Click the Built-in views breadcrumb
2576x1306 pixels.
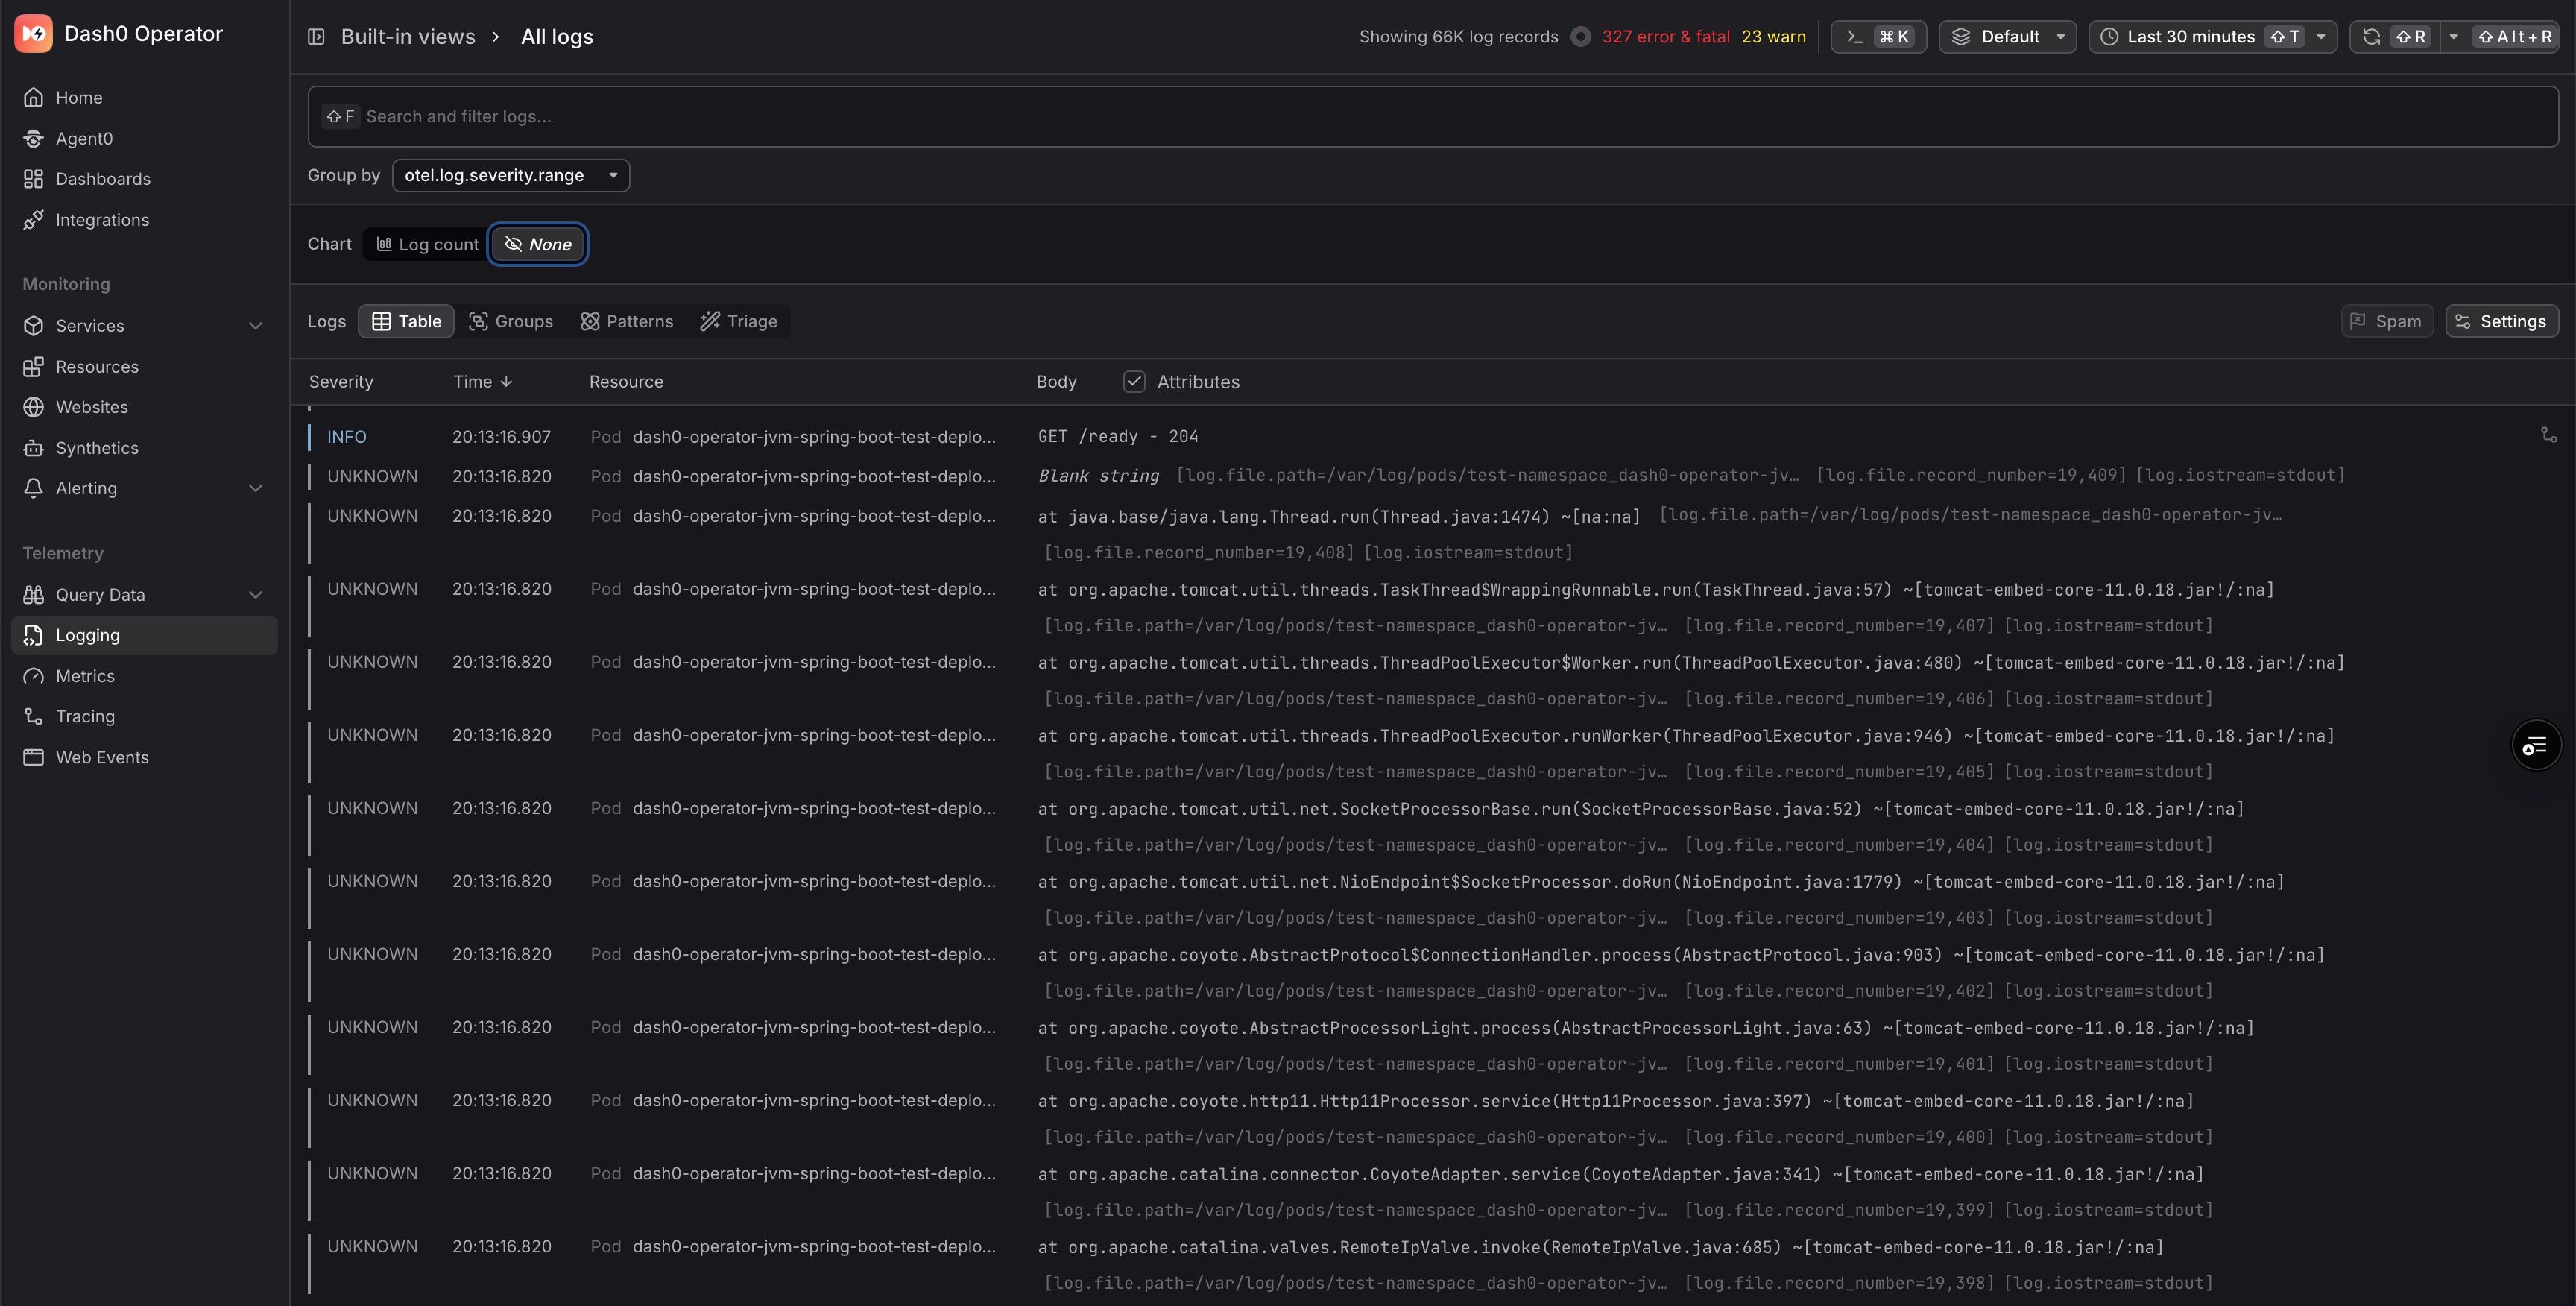coord(407,37)
